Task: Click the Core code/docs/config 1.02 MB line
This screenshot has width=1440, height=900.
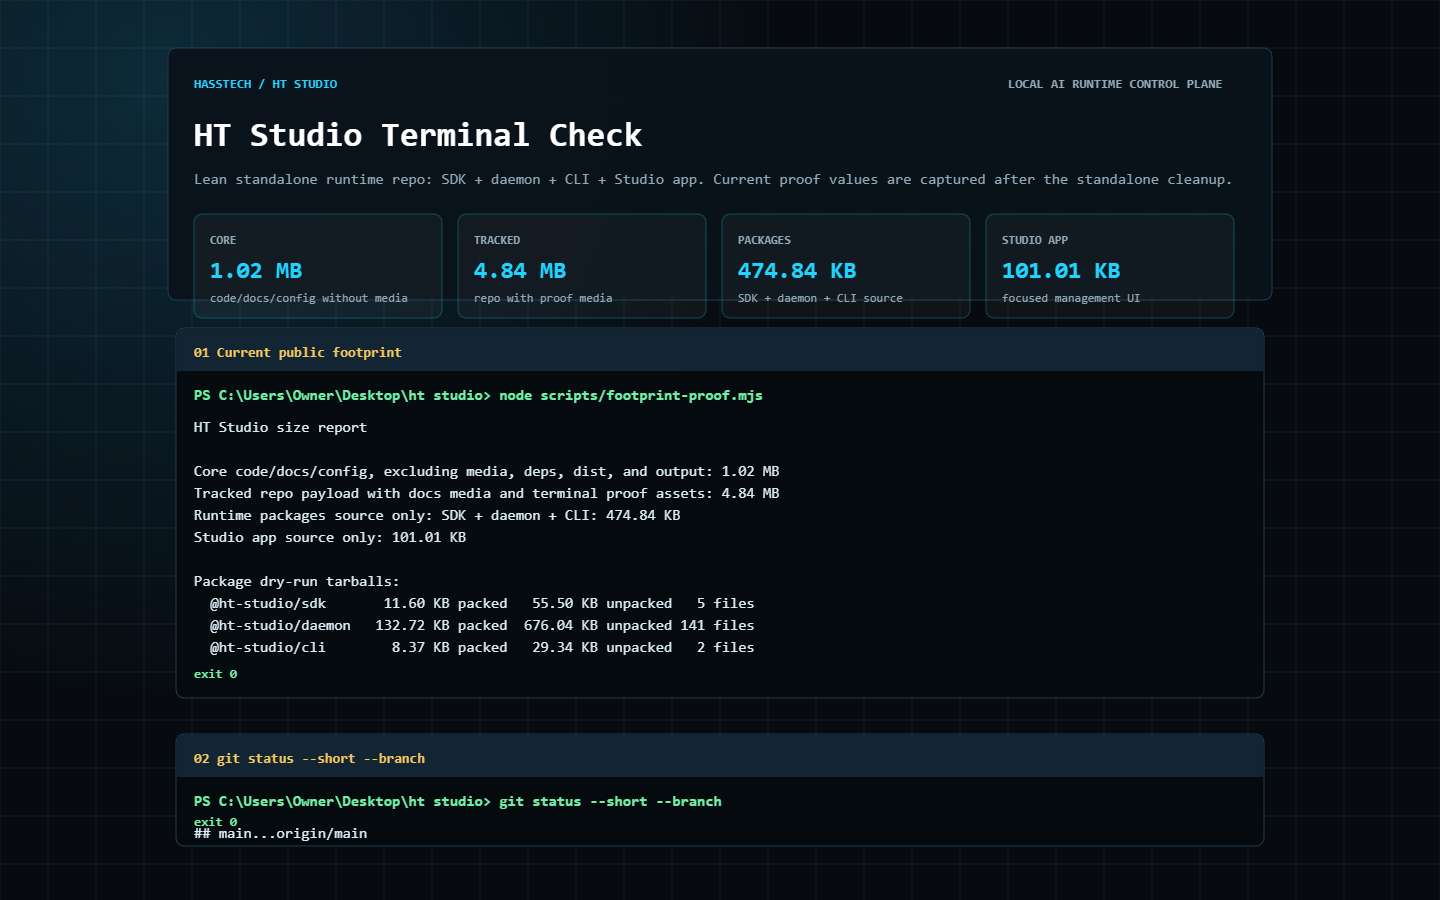Action: 486,472
